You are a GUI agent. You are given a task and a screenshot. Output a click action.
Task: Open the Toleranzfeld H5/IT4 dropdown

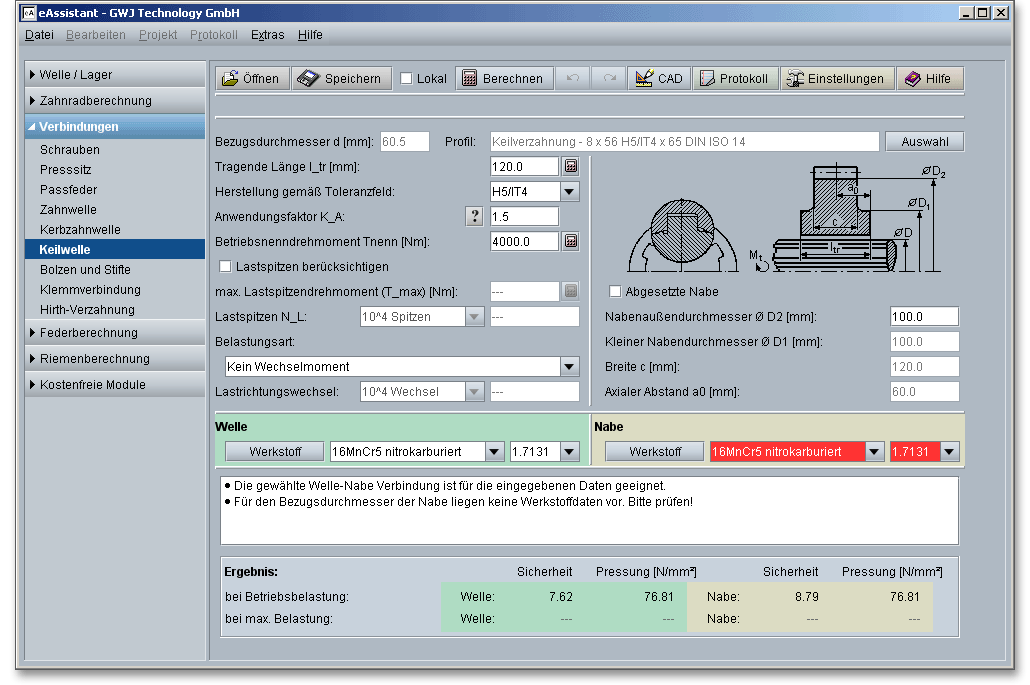(x=569, y=192)
